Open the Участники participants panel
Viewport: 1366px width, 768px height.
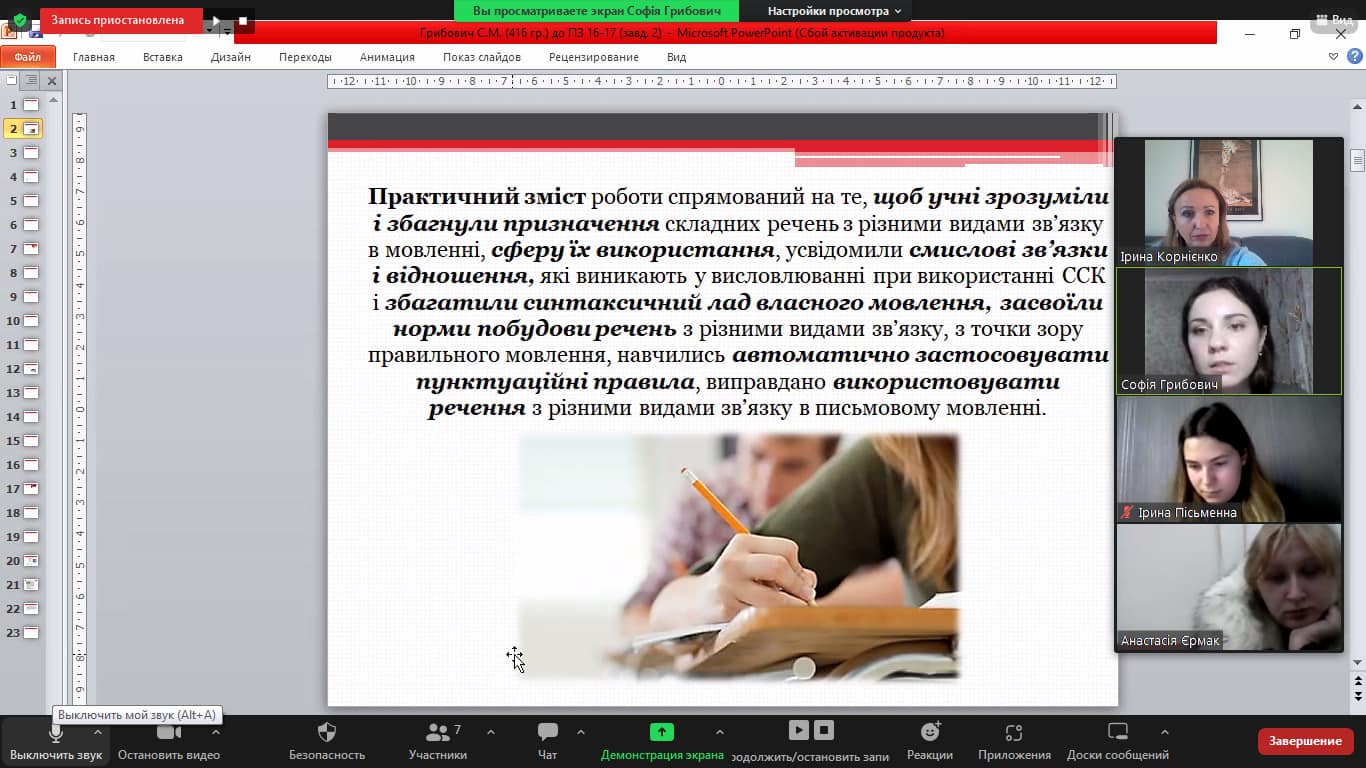pyautogui.click(x=437, y=732)
